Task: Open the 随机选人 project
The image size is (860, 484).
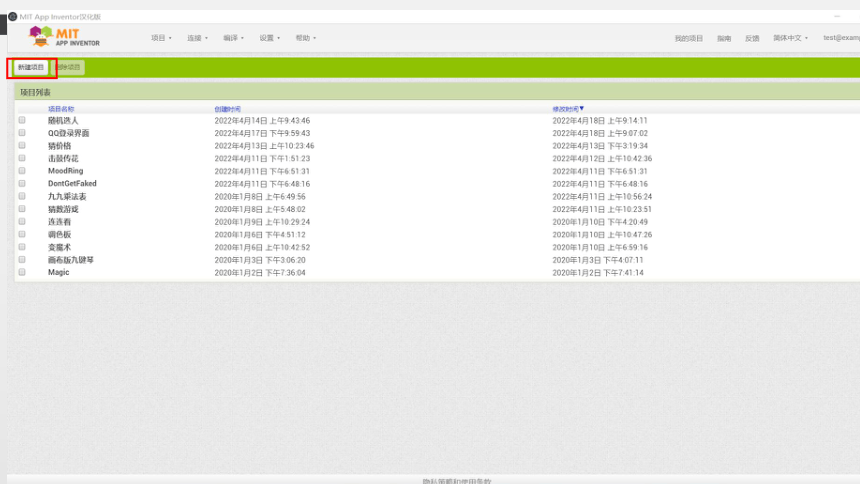Action: [x=63, y=120]
